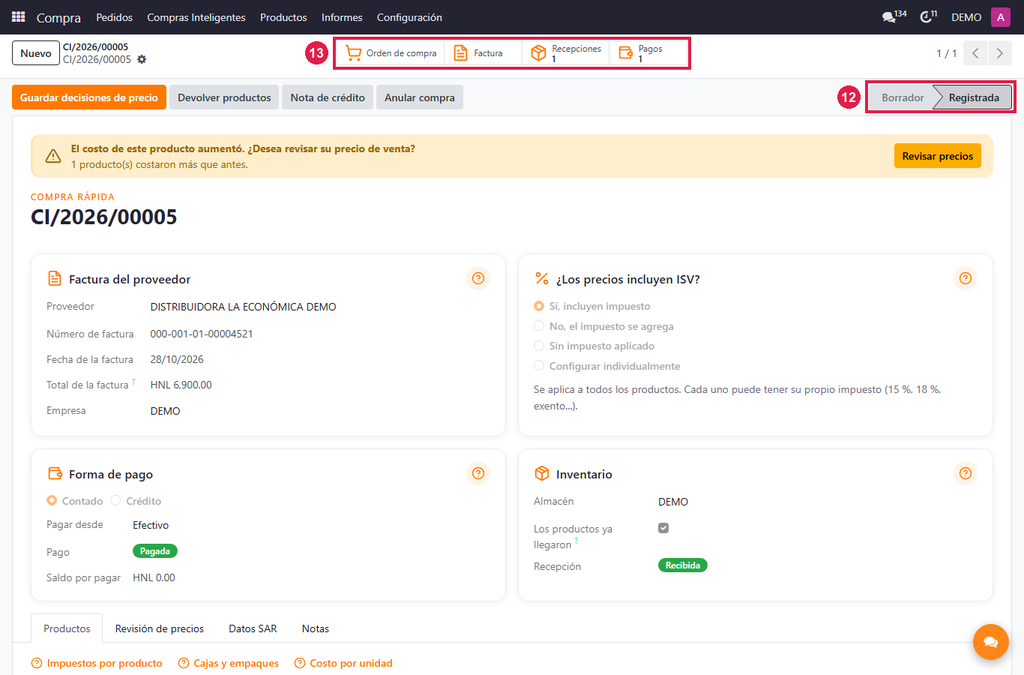
Task: Open help icon in Inventario card
Action: pos(965,473)
